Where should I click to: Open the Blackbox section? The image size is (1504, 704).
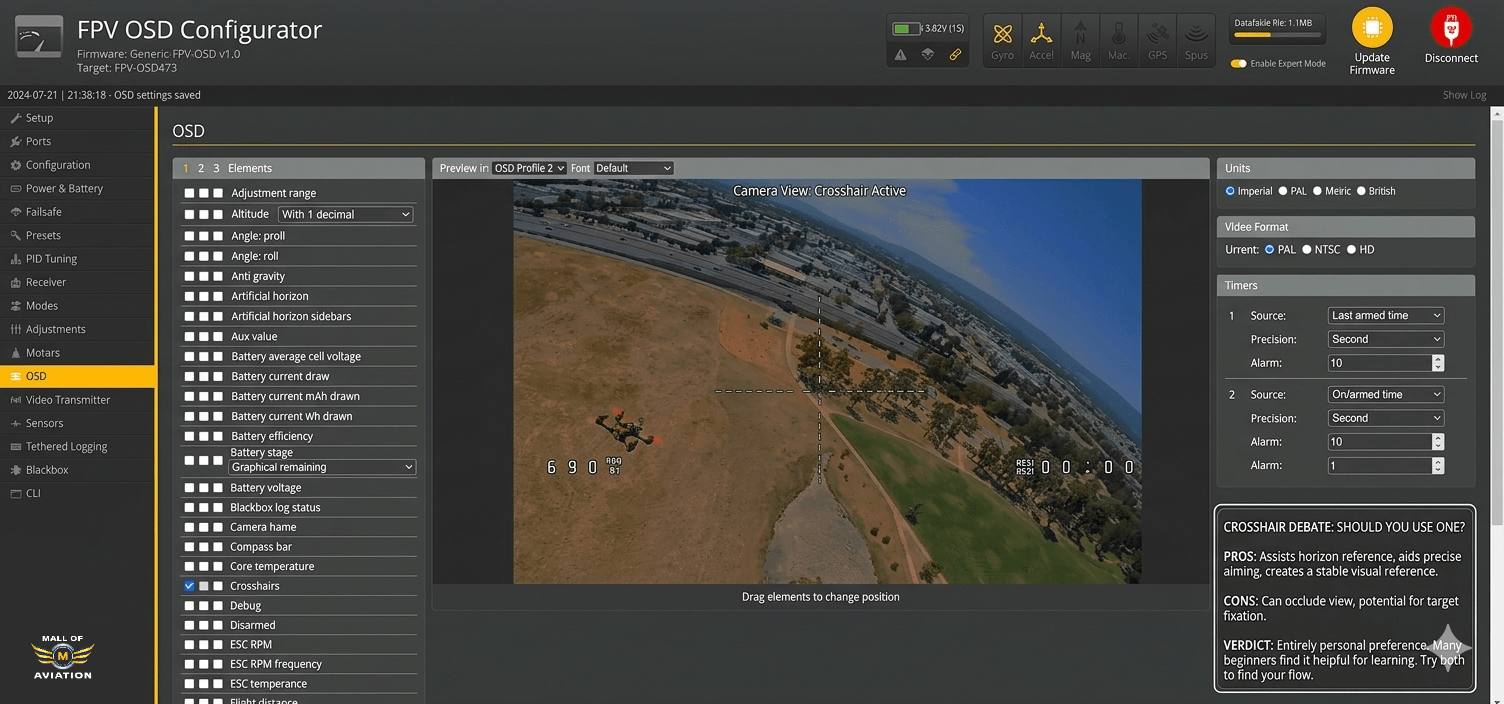coord(50,469)
